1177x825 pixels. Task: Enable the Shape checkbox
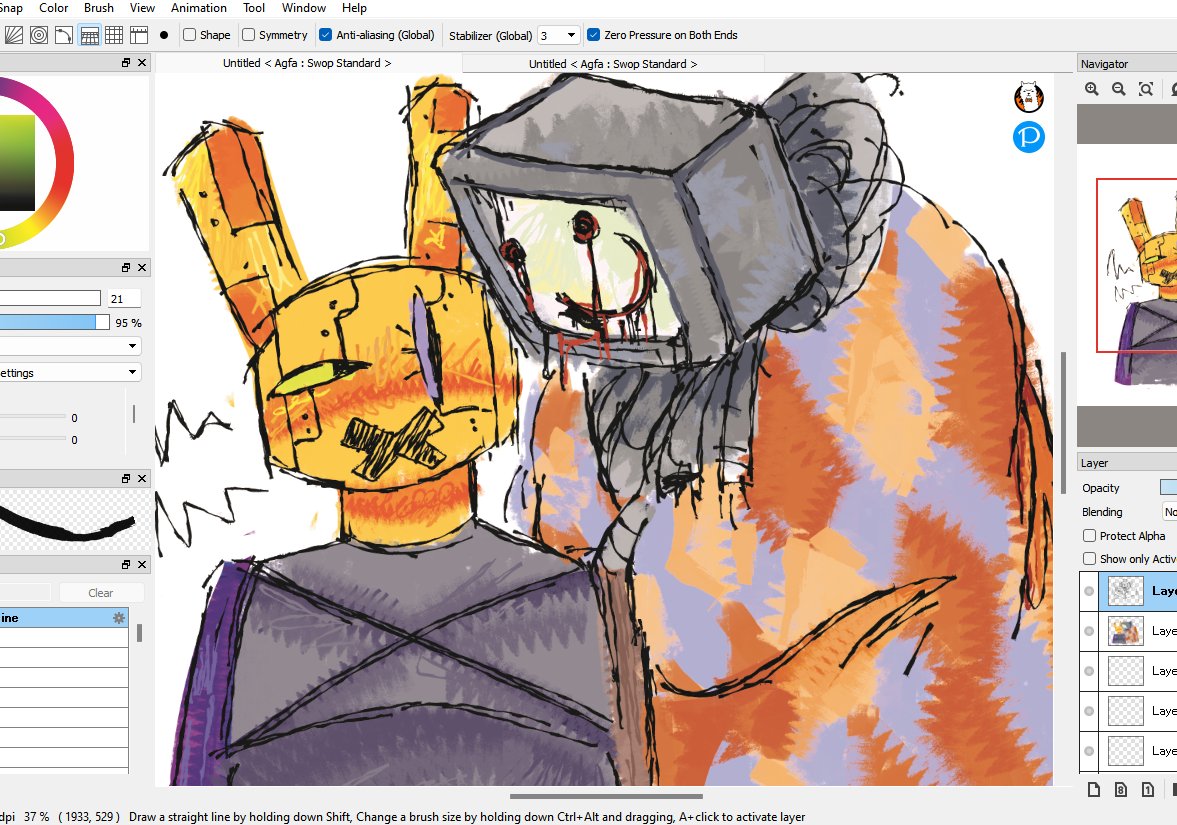[x=190, y=35]
